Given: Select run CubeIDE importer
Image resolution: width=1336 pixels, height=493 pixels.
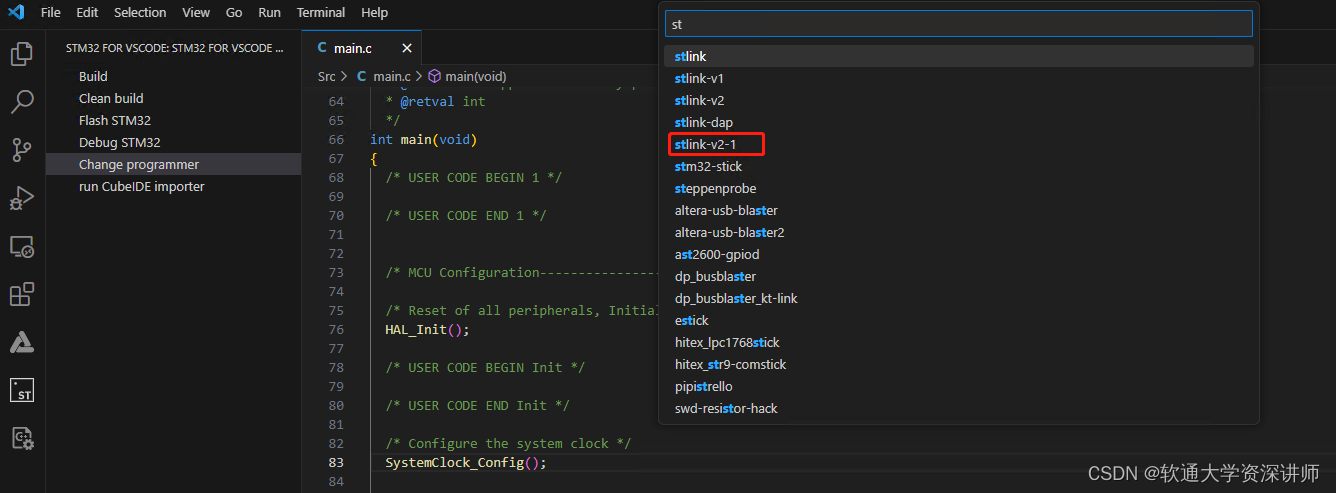Looking at the screenshot, I should pos(173,186).
